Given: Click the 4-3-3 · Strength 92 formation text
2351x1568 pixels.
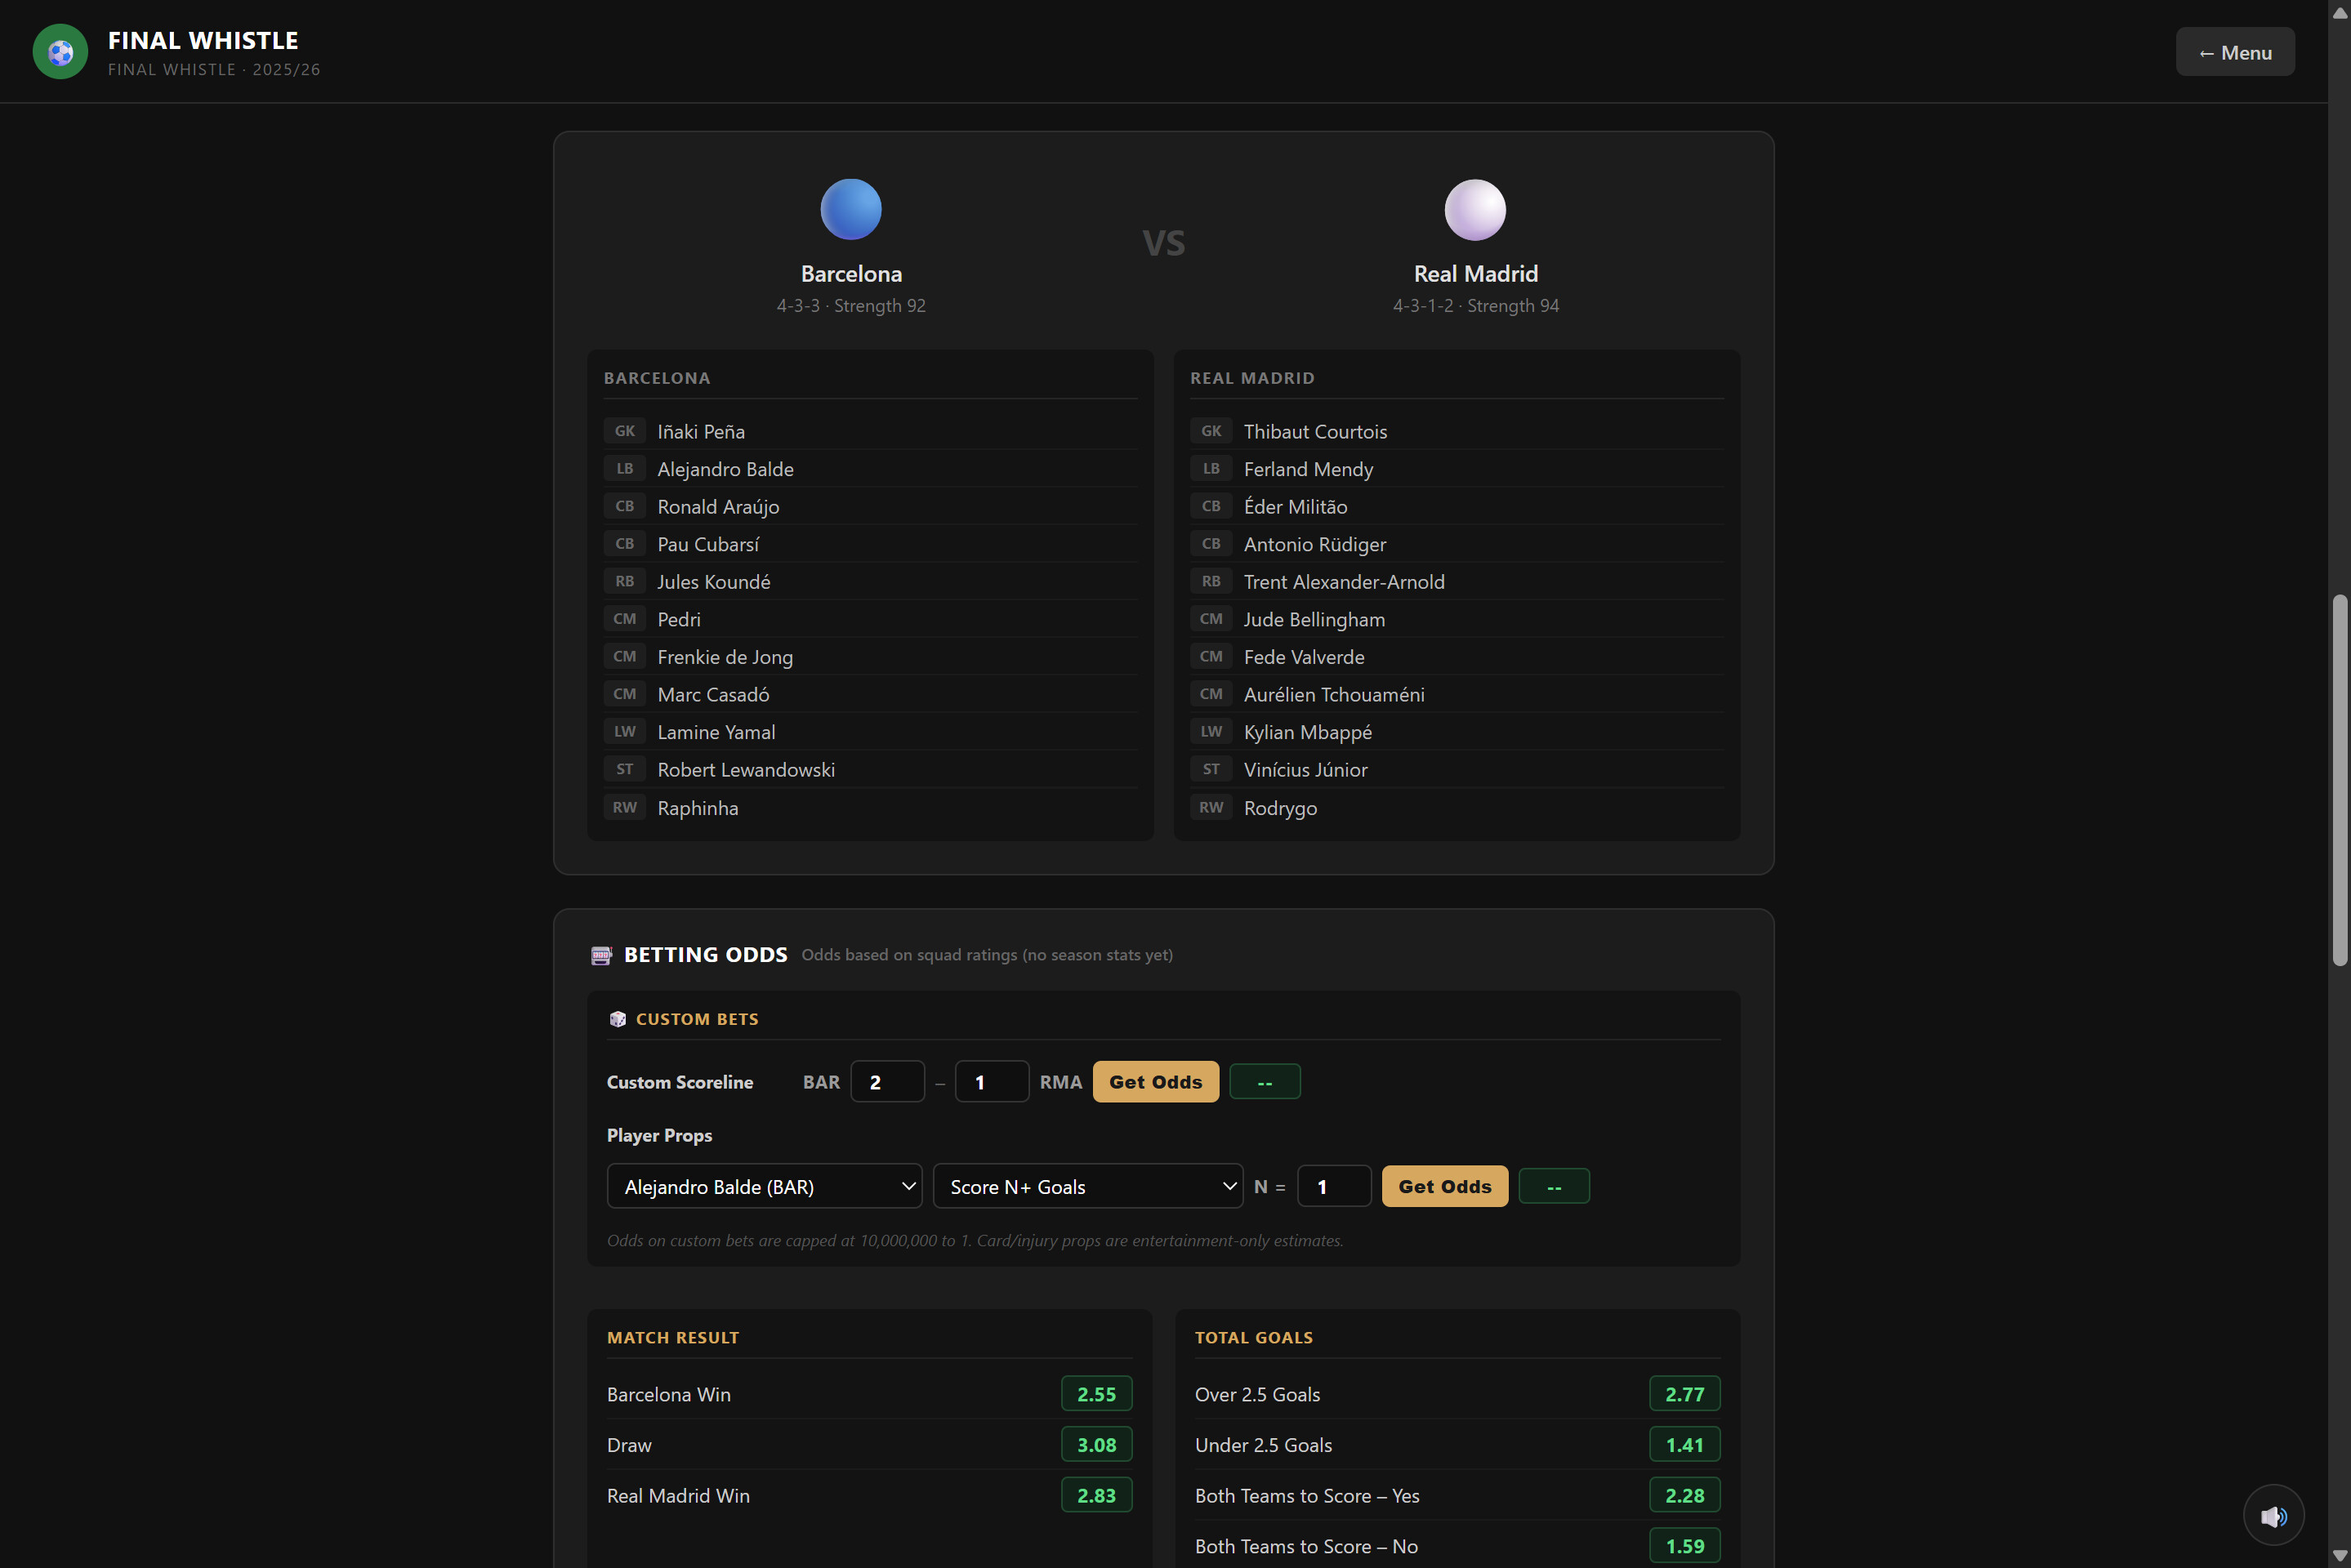Looking at the screenshot, I should point(851,306).
